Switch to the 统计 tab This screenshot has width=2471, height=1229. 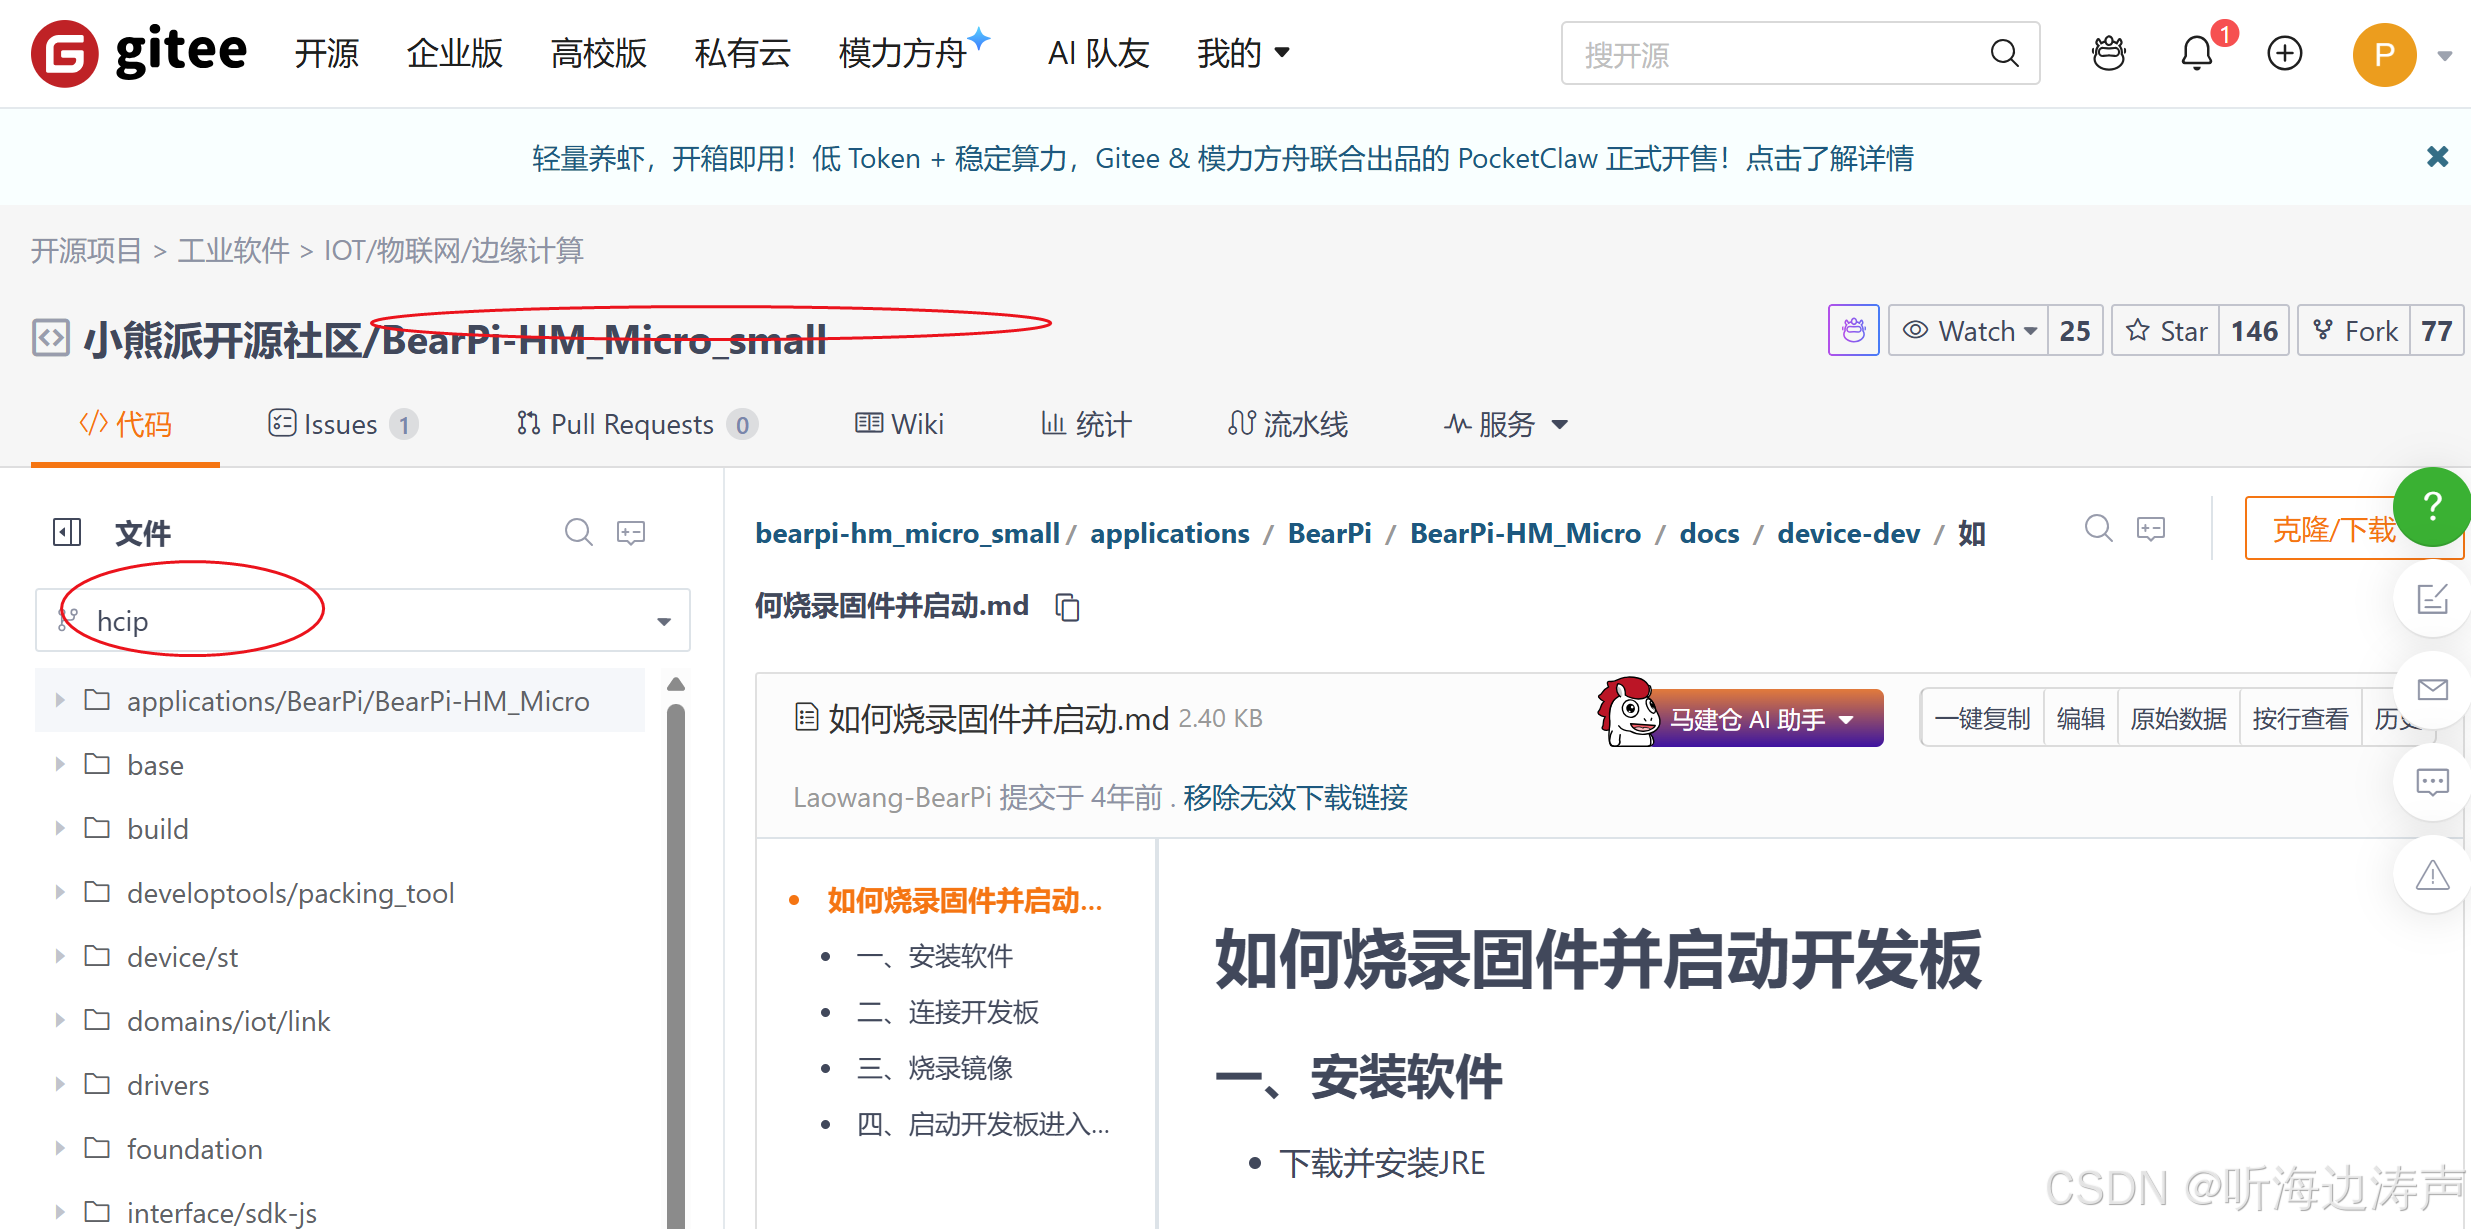tap(1086, 424)
